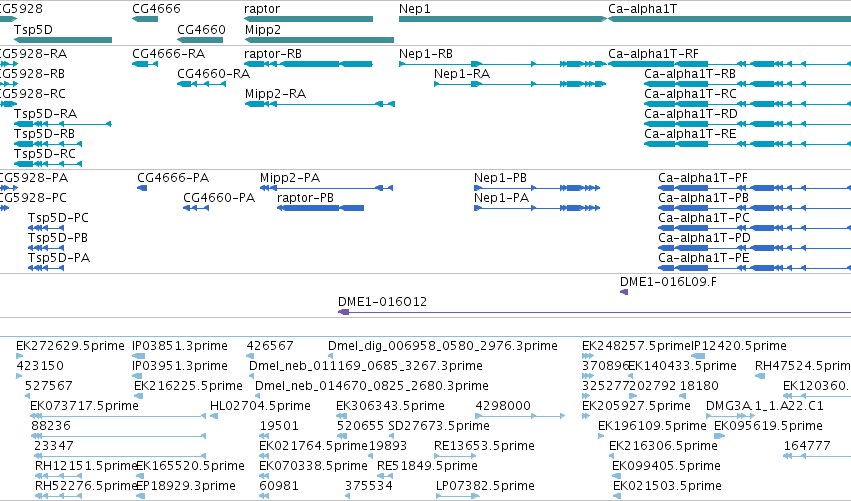Click protein CG4666-PA

142,188
